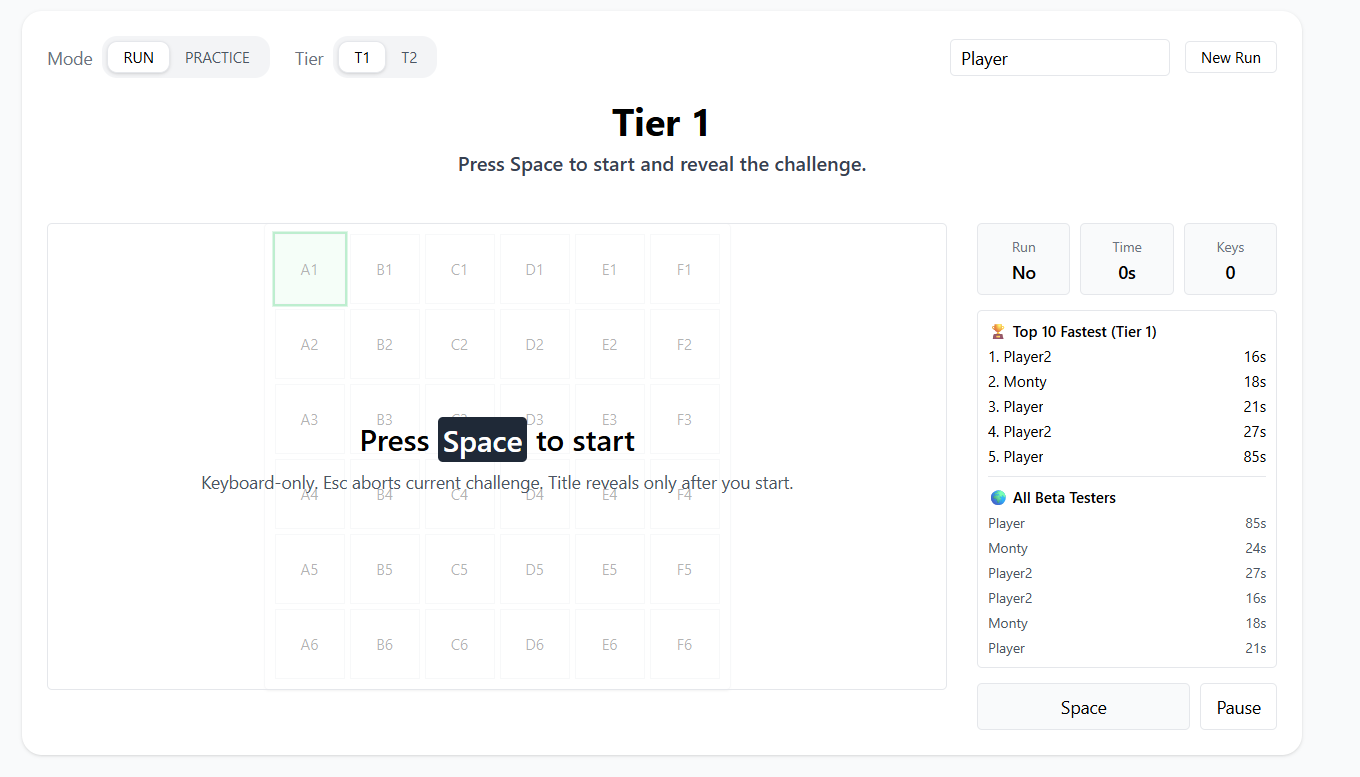
Task: Select grid cell F1
Action: (684, 269)
